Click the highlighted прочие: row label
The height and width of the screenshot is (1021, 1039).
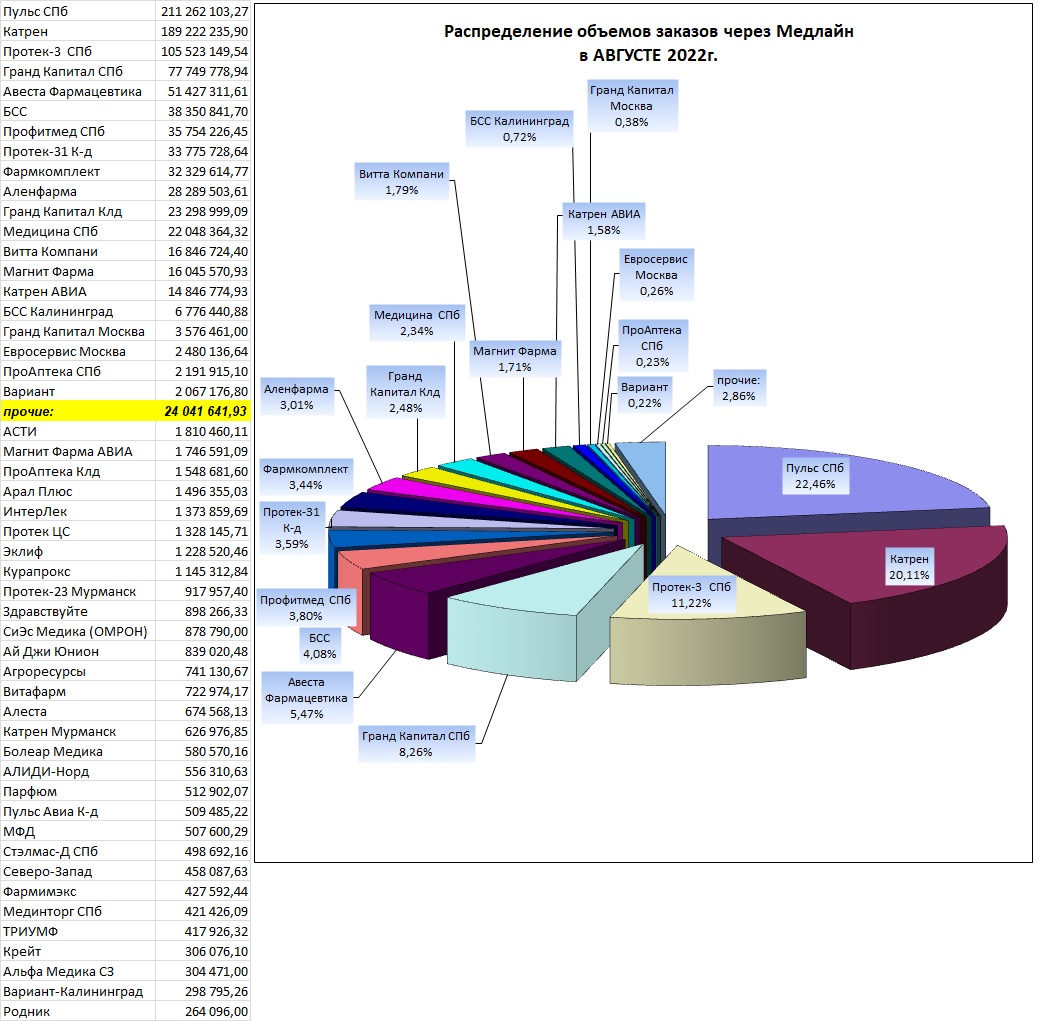(x=78, y=411)
